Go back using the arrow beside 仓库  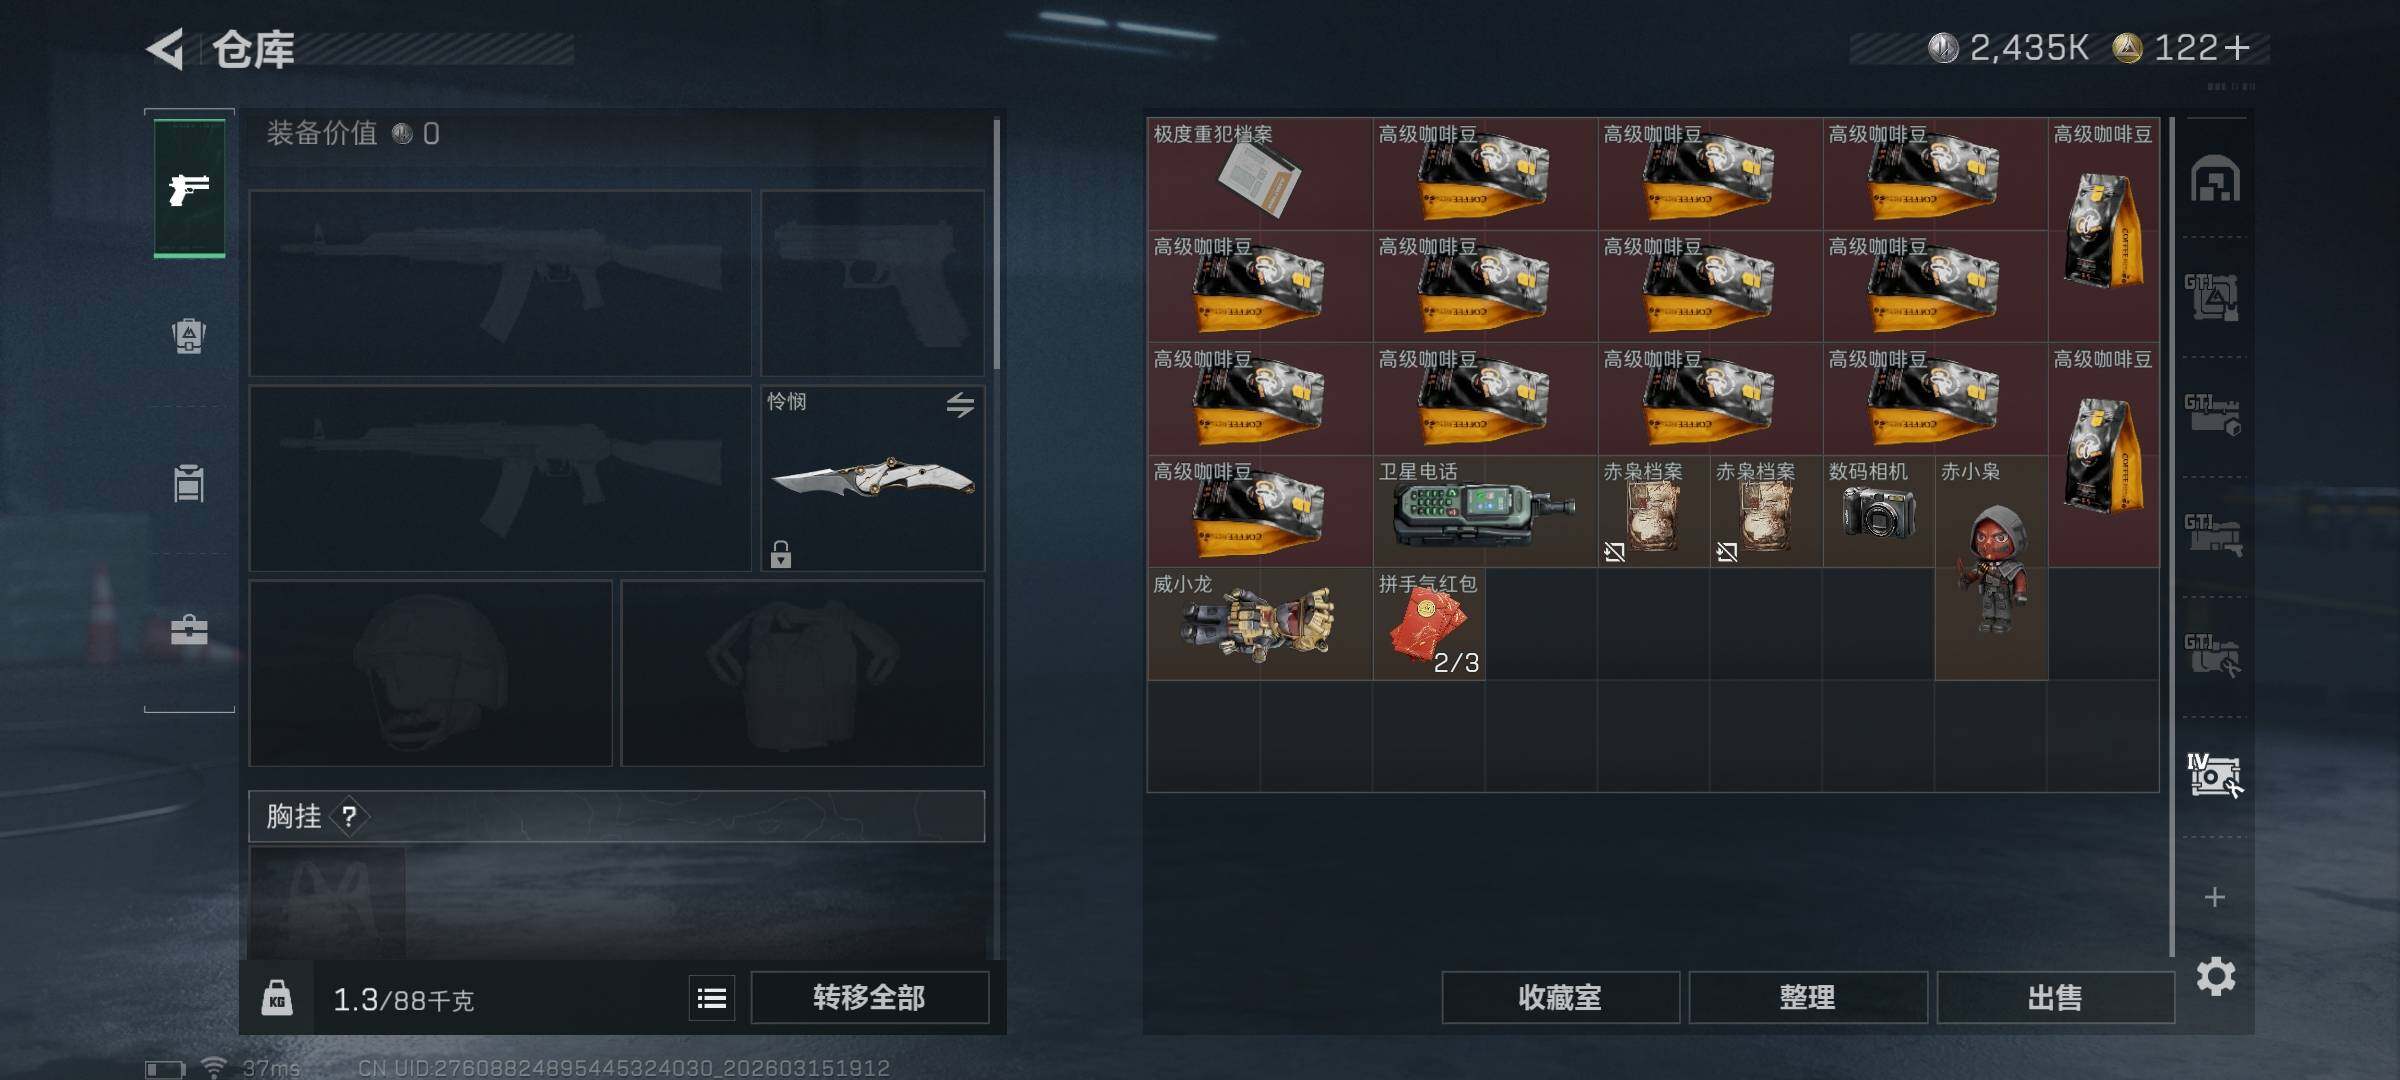[166, 49]
